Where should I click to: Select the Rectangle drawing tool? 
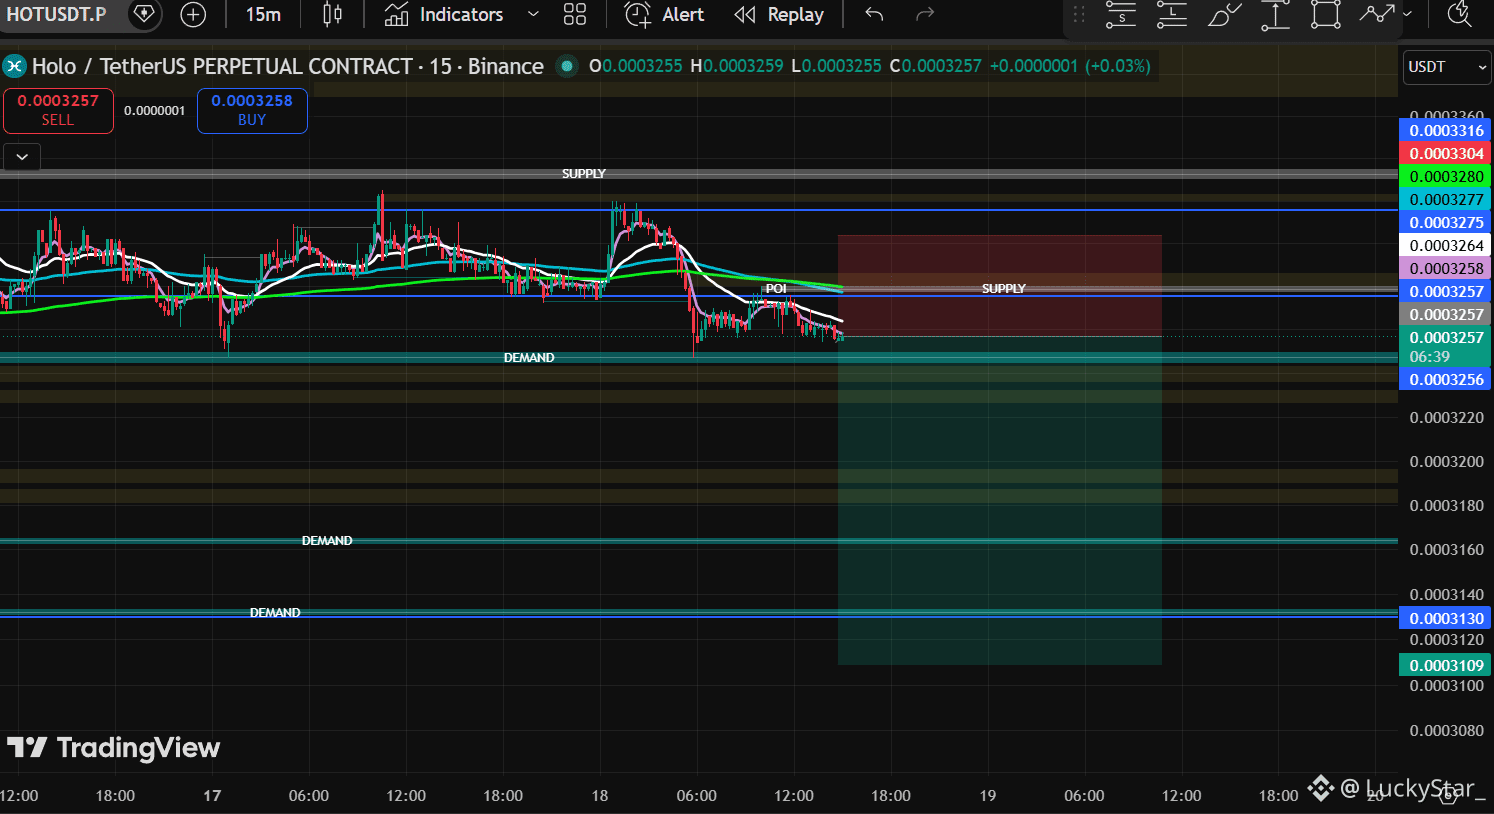pos(1326,14)
